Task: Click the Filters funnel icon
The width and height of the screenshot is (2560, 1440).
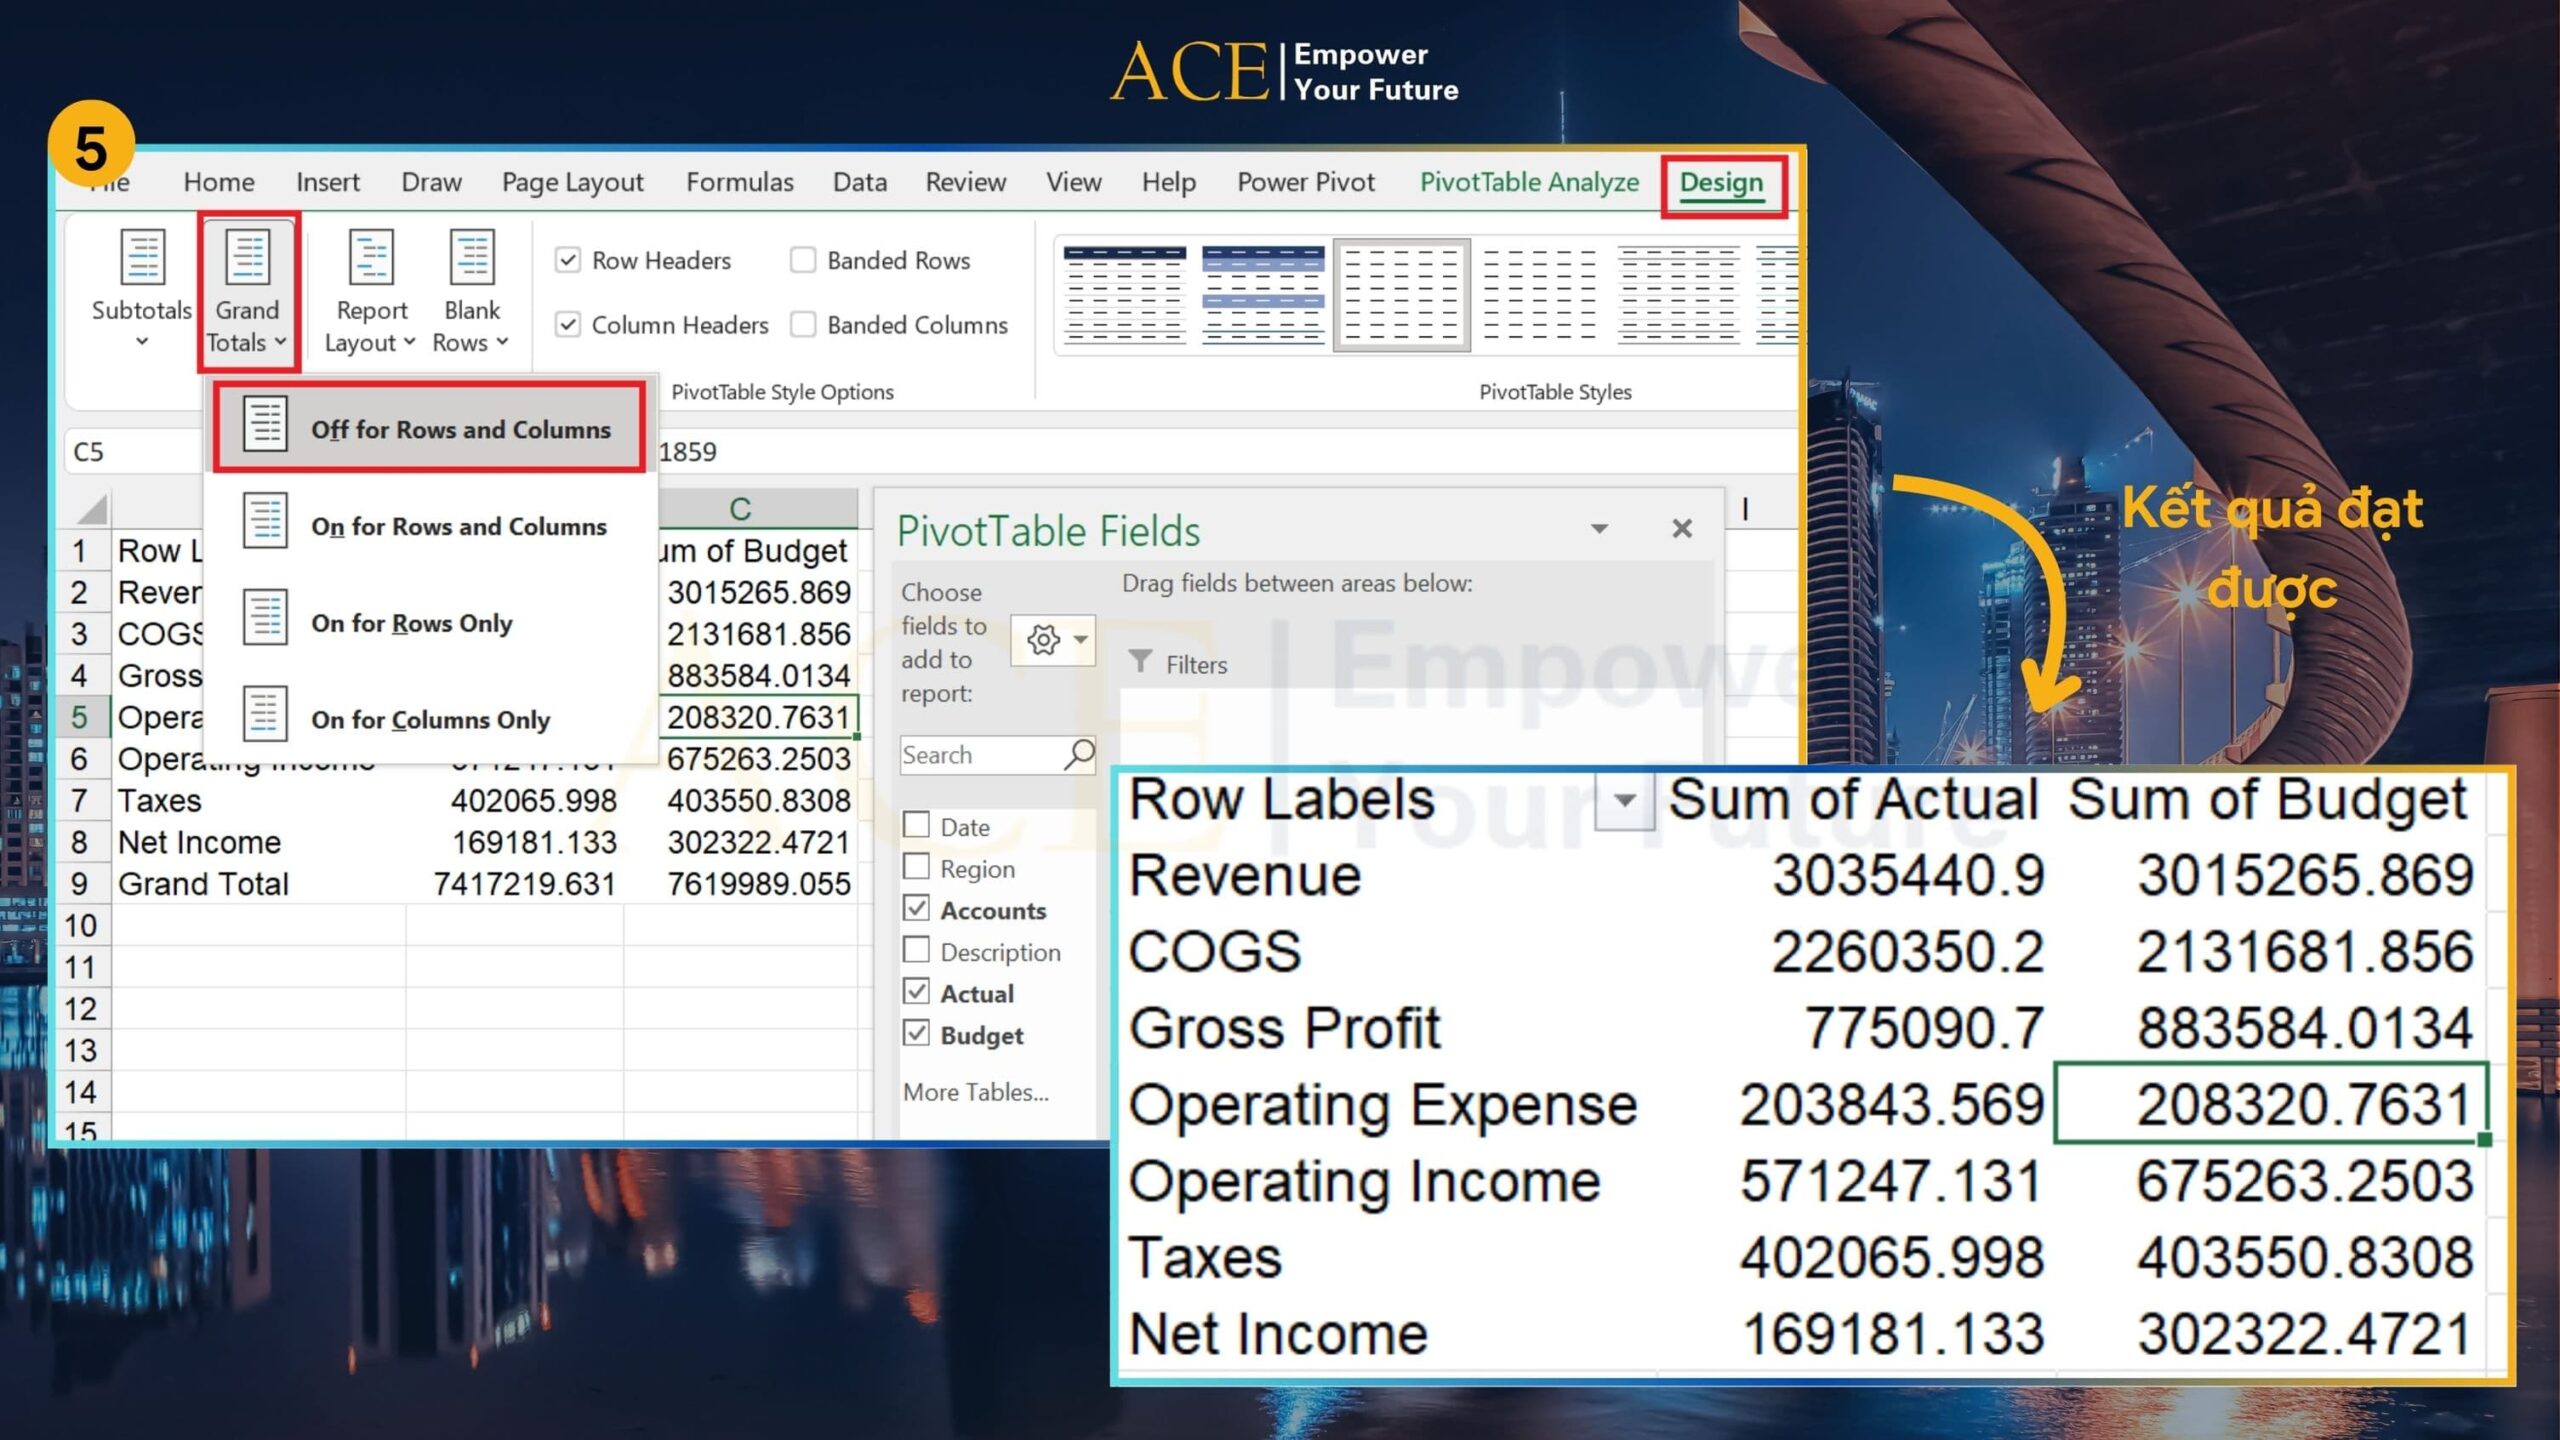Action: [x=1143, y=663]
